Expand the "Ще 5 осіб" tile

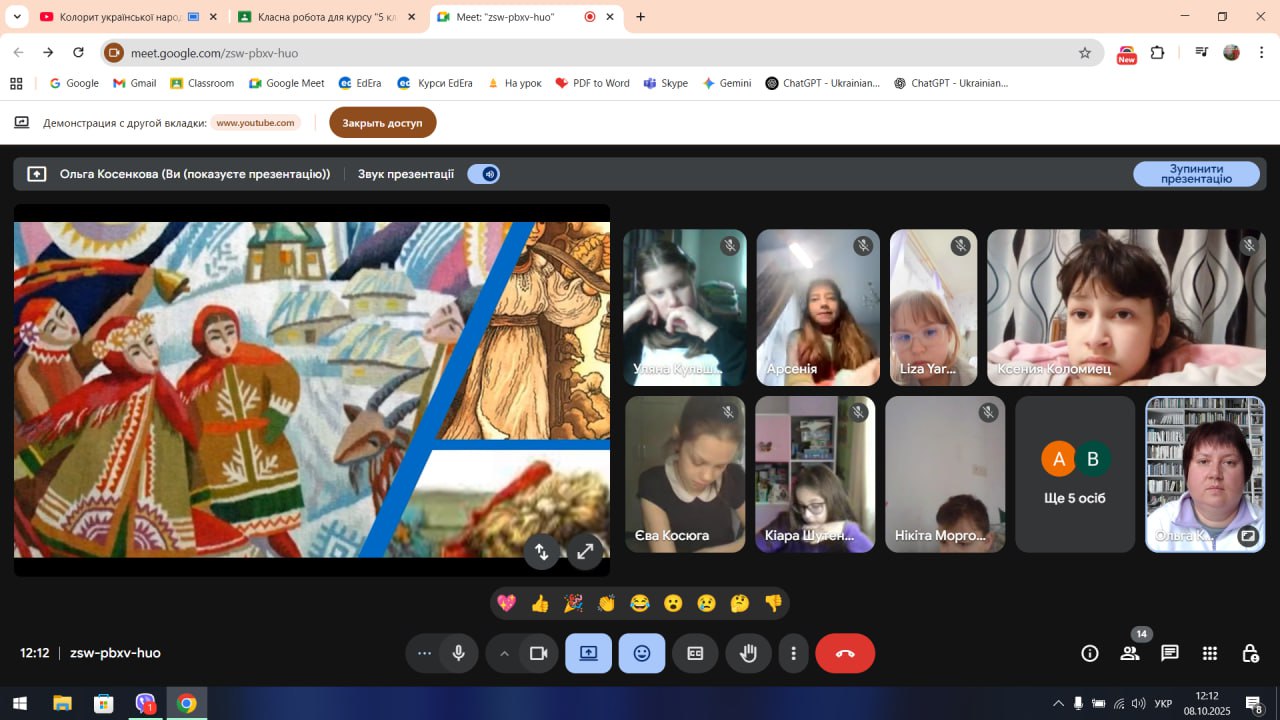(x=1074, y=474)
